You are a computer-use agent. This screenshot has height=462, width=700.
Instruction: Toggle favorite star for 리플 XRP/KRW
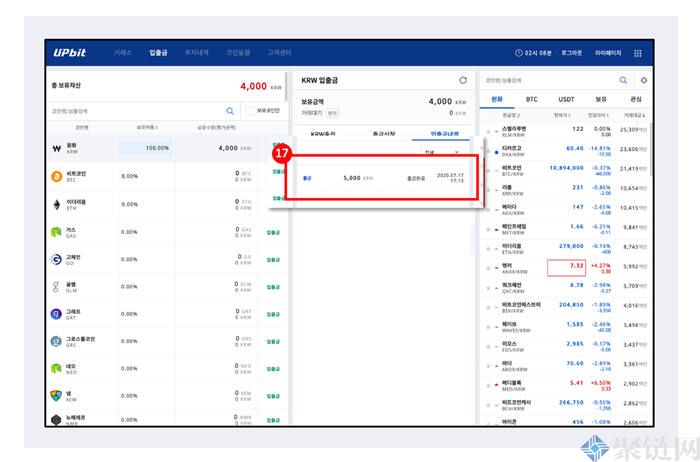click(488, 188)
